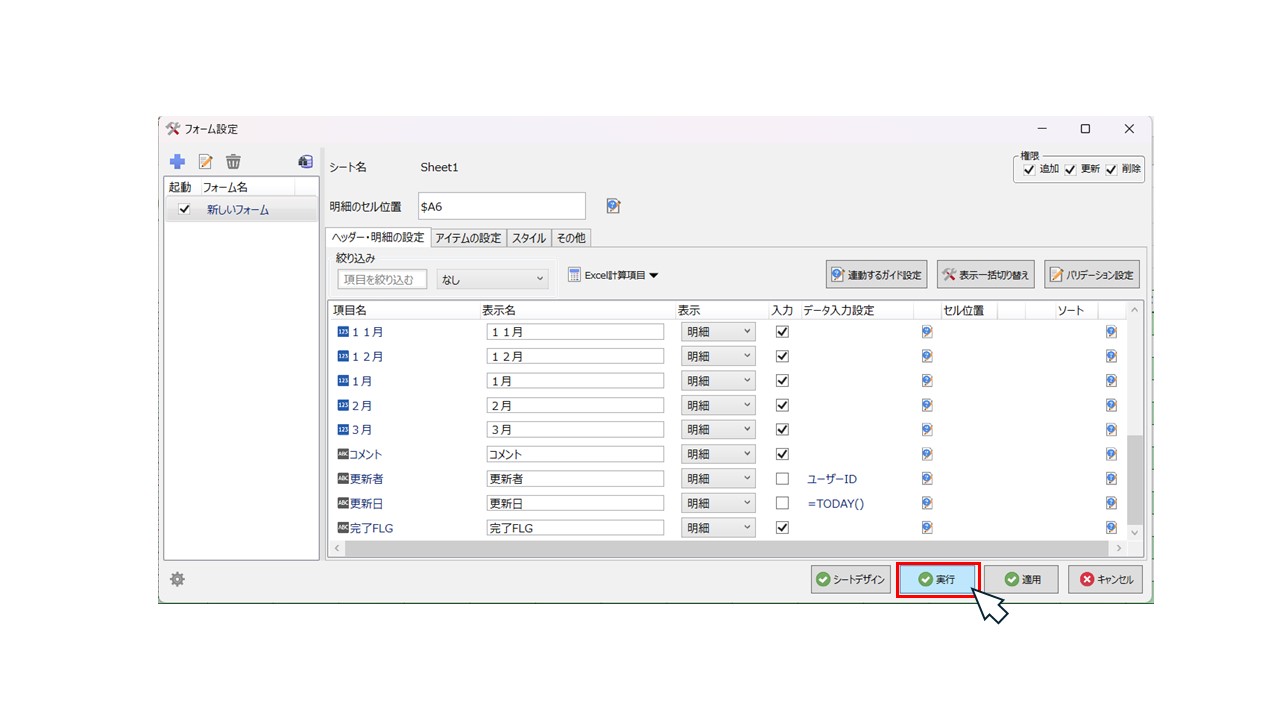Click the copy form icon above form list
The width and height of the screenshot is (1280, 720).
point(305,161)
